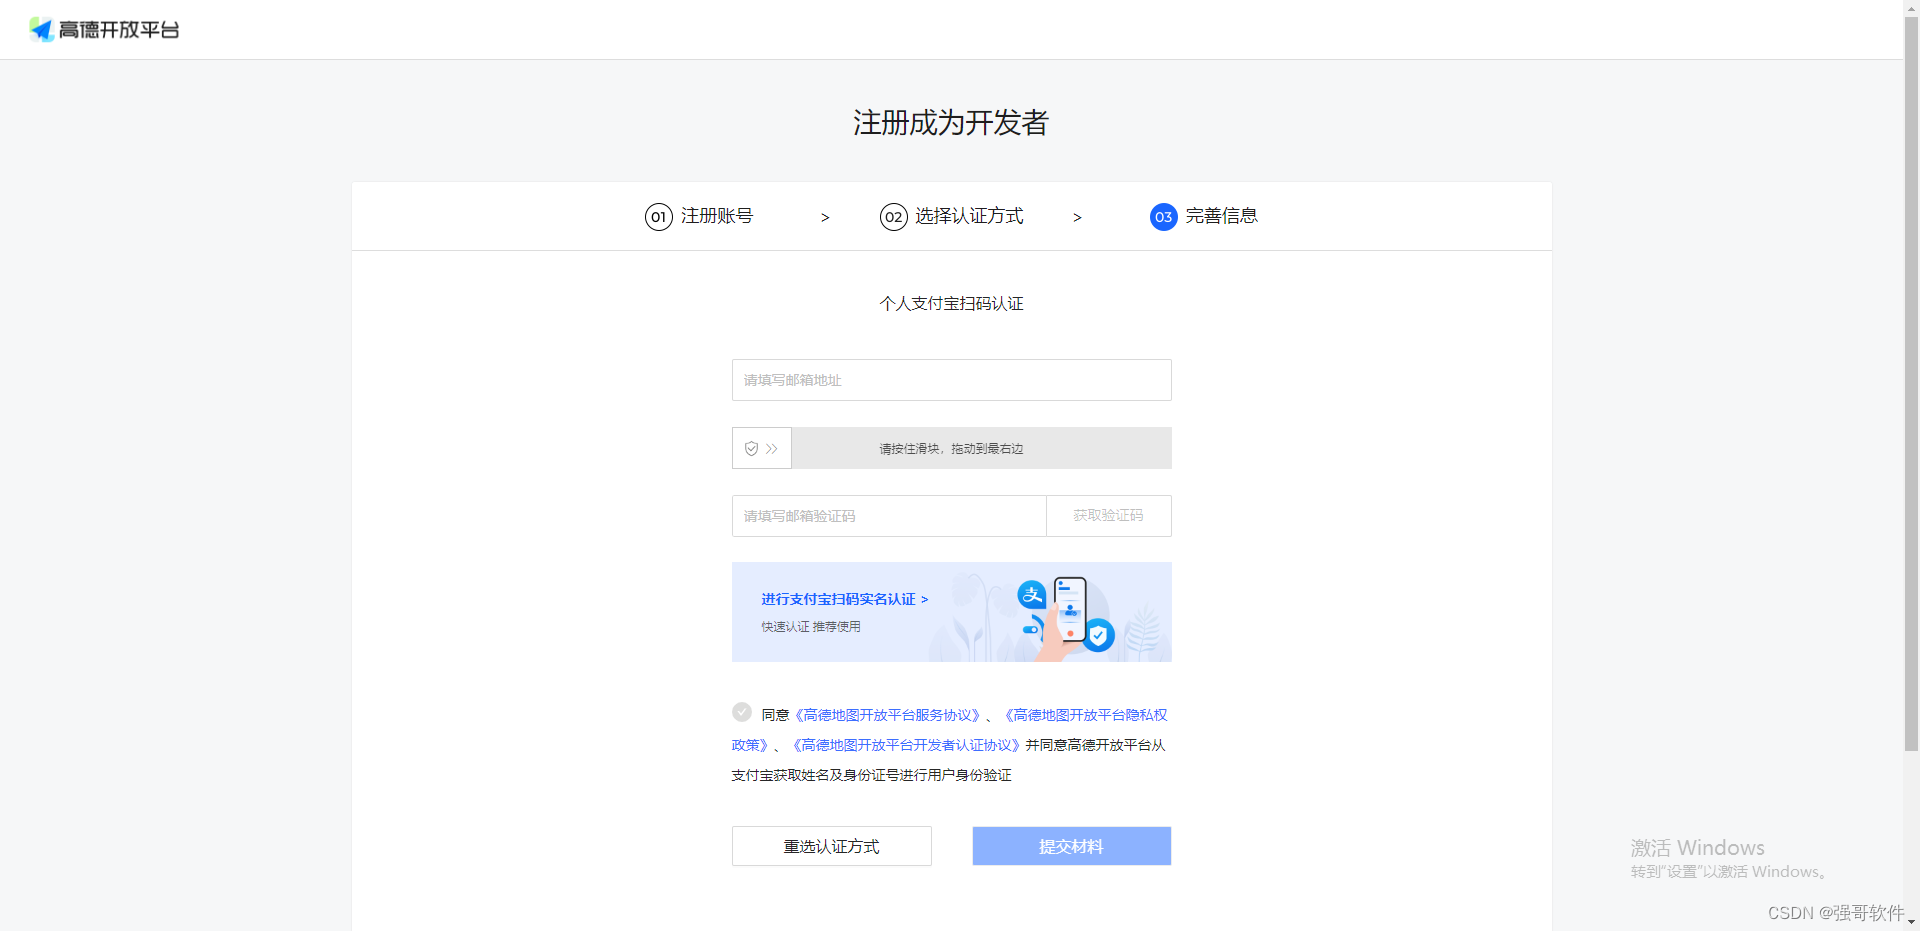Click the 个人支付宝扫码认证 heading text

[x=951, y=303]
